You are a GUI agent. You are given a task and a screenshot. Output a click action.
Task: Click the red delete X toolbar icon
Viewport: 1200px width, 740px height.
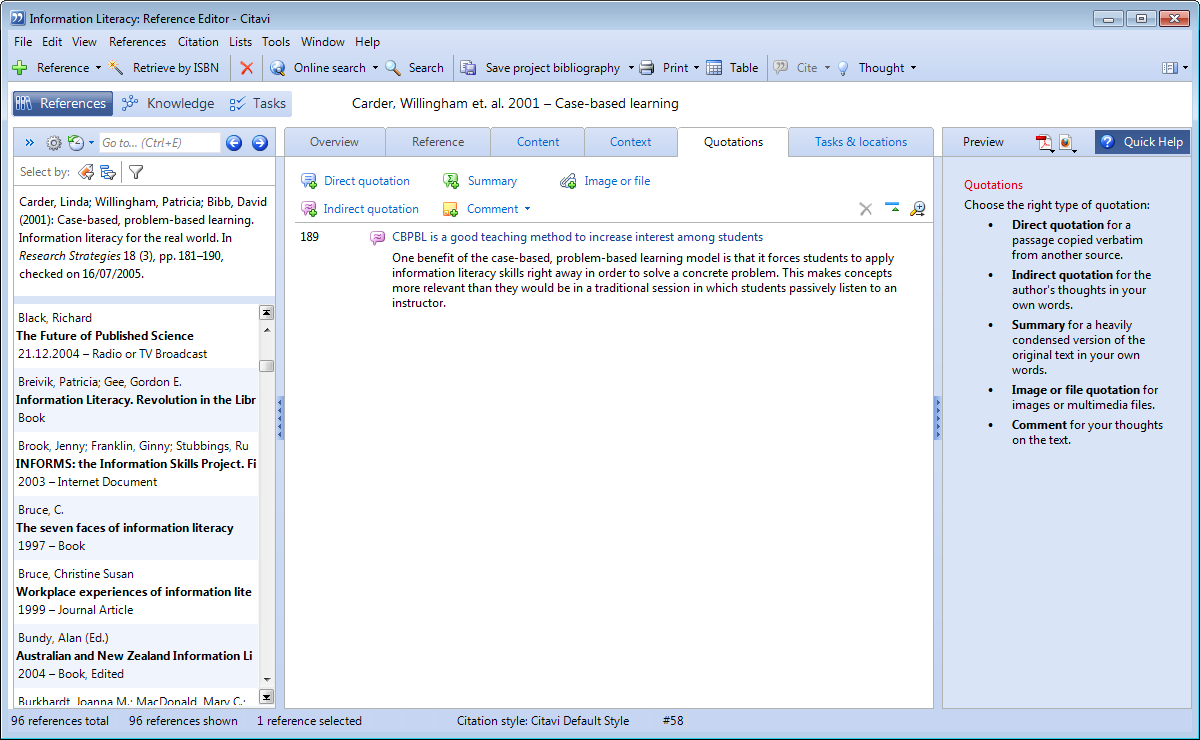[246, 68]
